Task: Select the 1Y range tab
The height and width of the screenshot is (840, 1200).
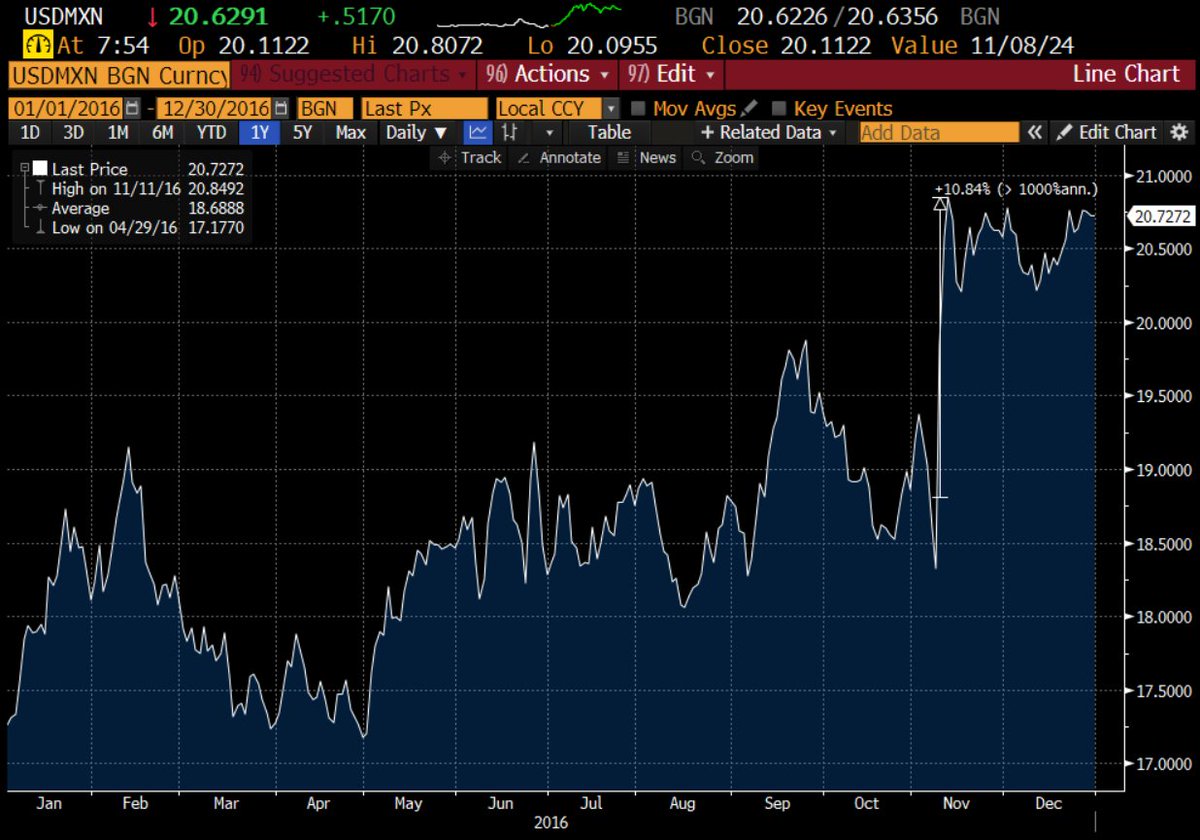Action: pos(261,132)
